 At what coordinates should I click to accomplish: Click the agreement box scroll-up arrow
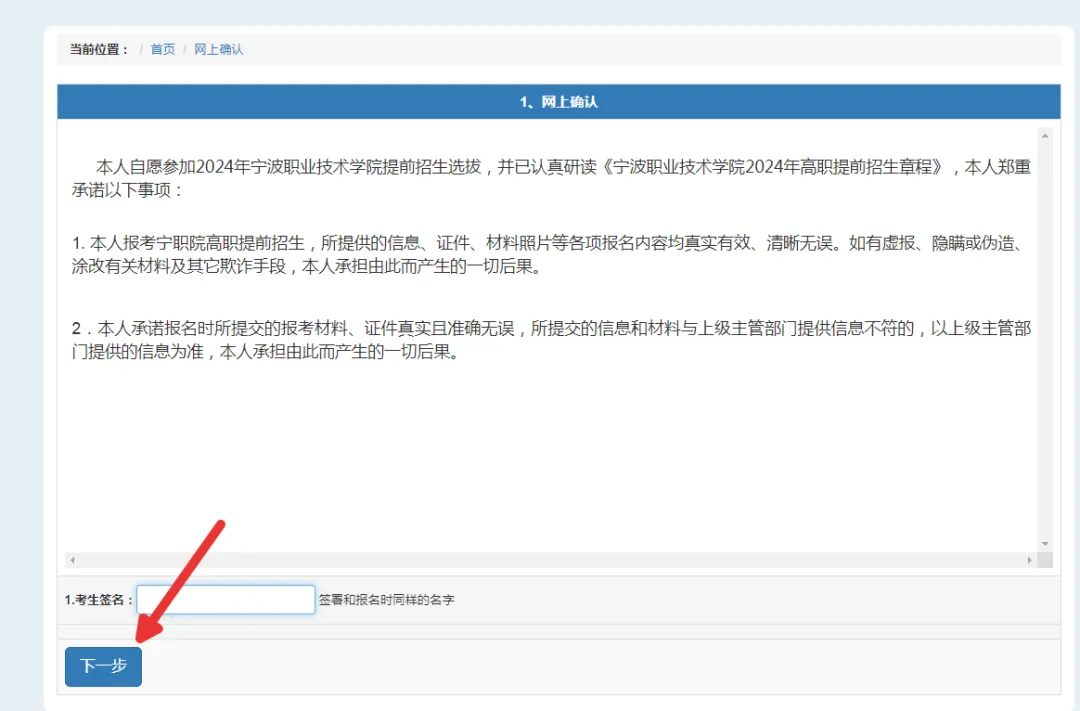click(x=1045, y=135)
